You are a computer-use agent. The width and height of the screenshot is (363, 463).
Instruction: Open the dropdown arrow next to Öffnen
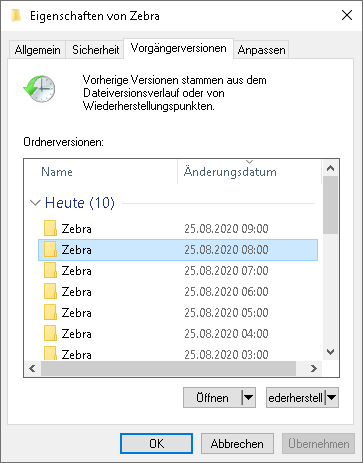click(248, 397)
